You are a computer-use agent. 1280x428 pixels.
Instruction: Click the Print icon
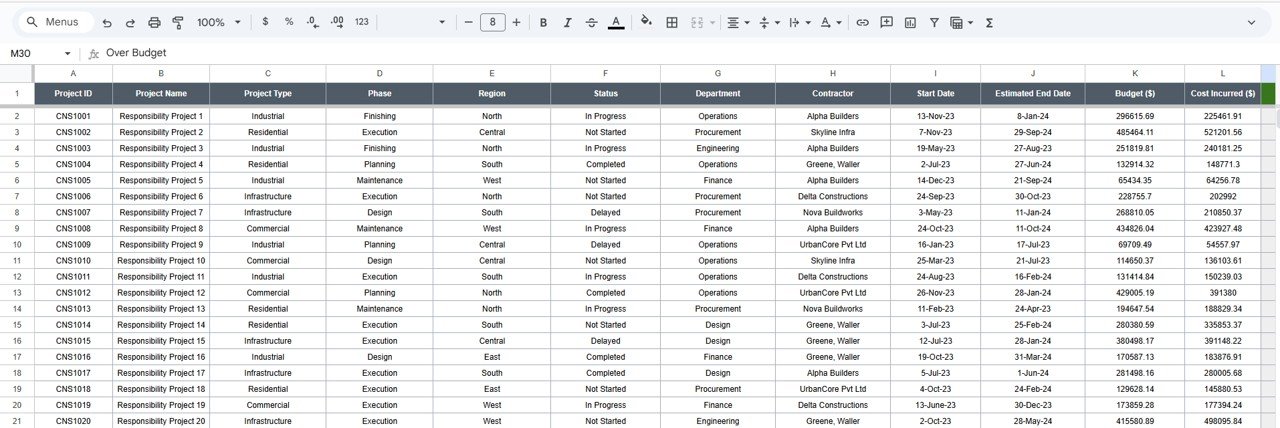[154, 22]
